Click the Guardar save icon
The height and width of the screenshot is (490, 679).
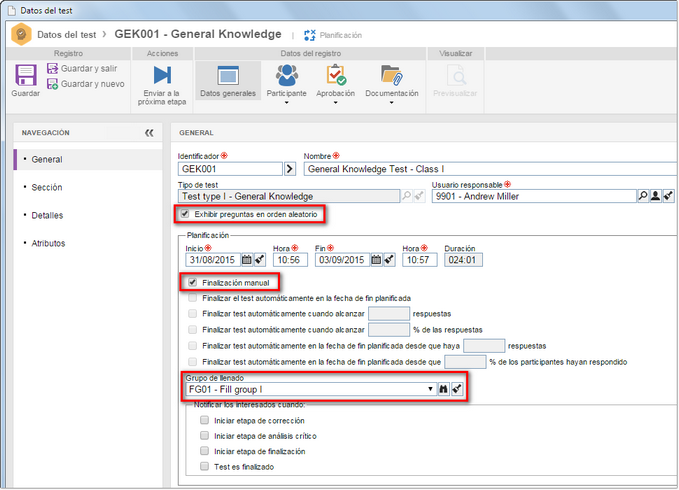click(x=26, y=75)
